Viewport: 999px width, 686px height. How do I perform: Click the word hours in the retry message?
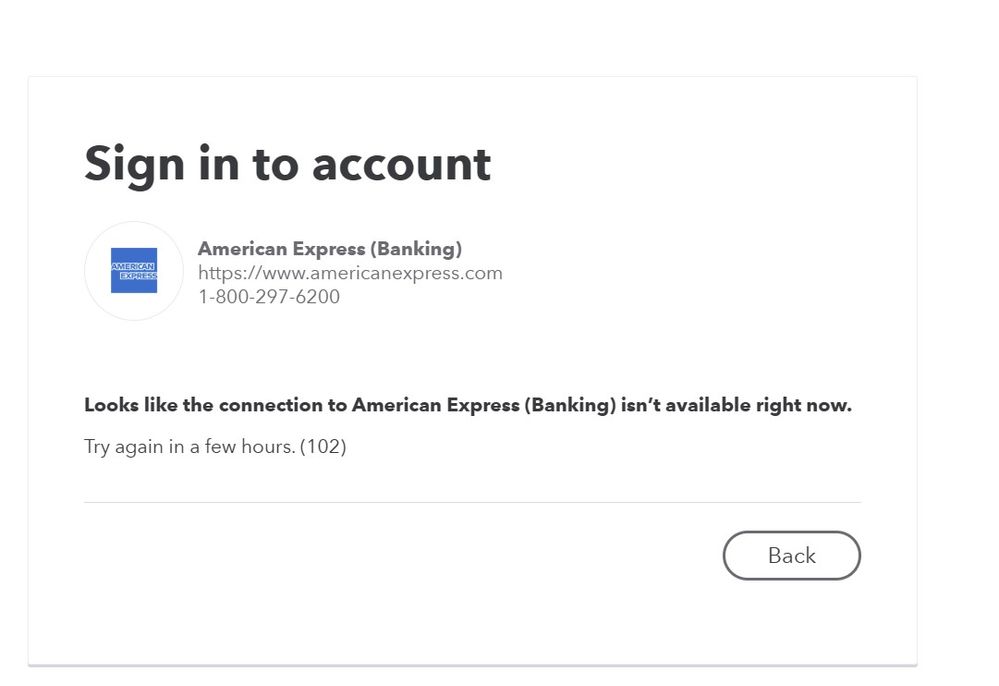(268, 447)
